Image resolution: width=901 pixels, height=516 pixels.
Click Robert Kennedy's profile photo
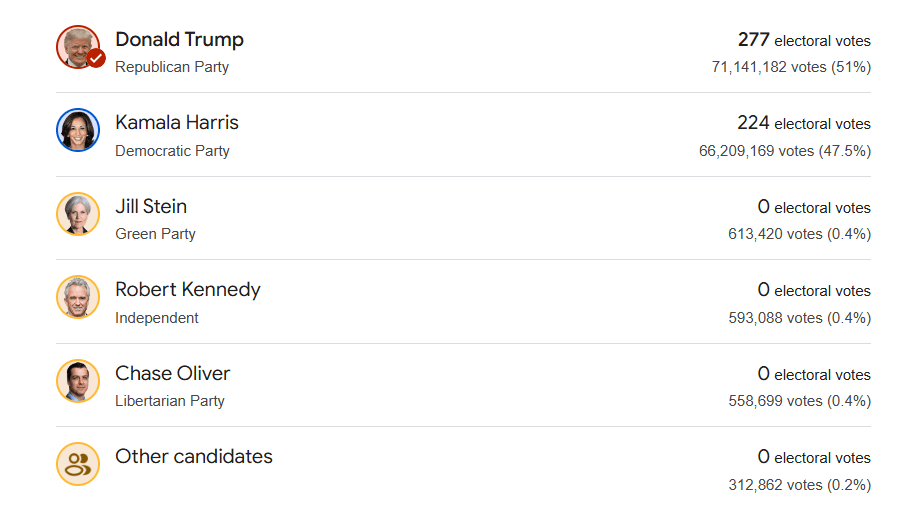pos(77,297)
